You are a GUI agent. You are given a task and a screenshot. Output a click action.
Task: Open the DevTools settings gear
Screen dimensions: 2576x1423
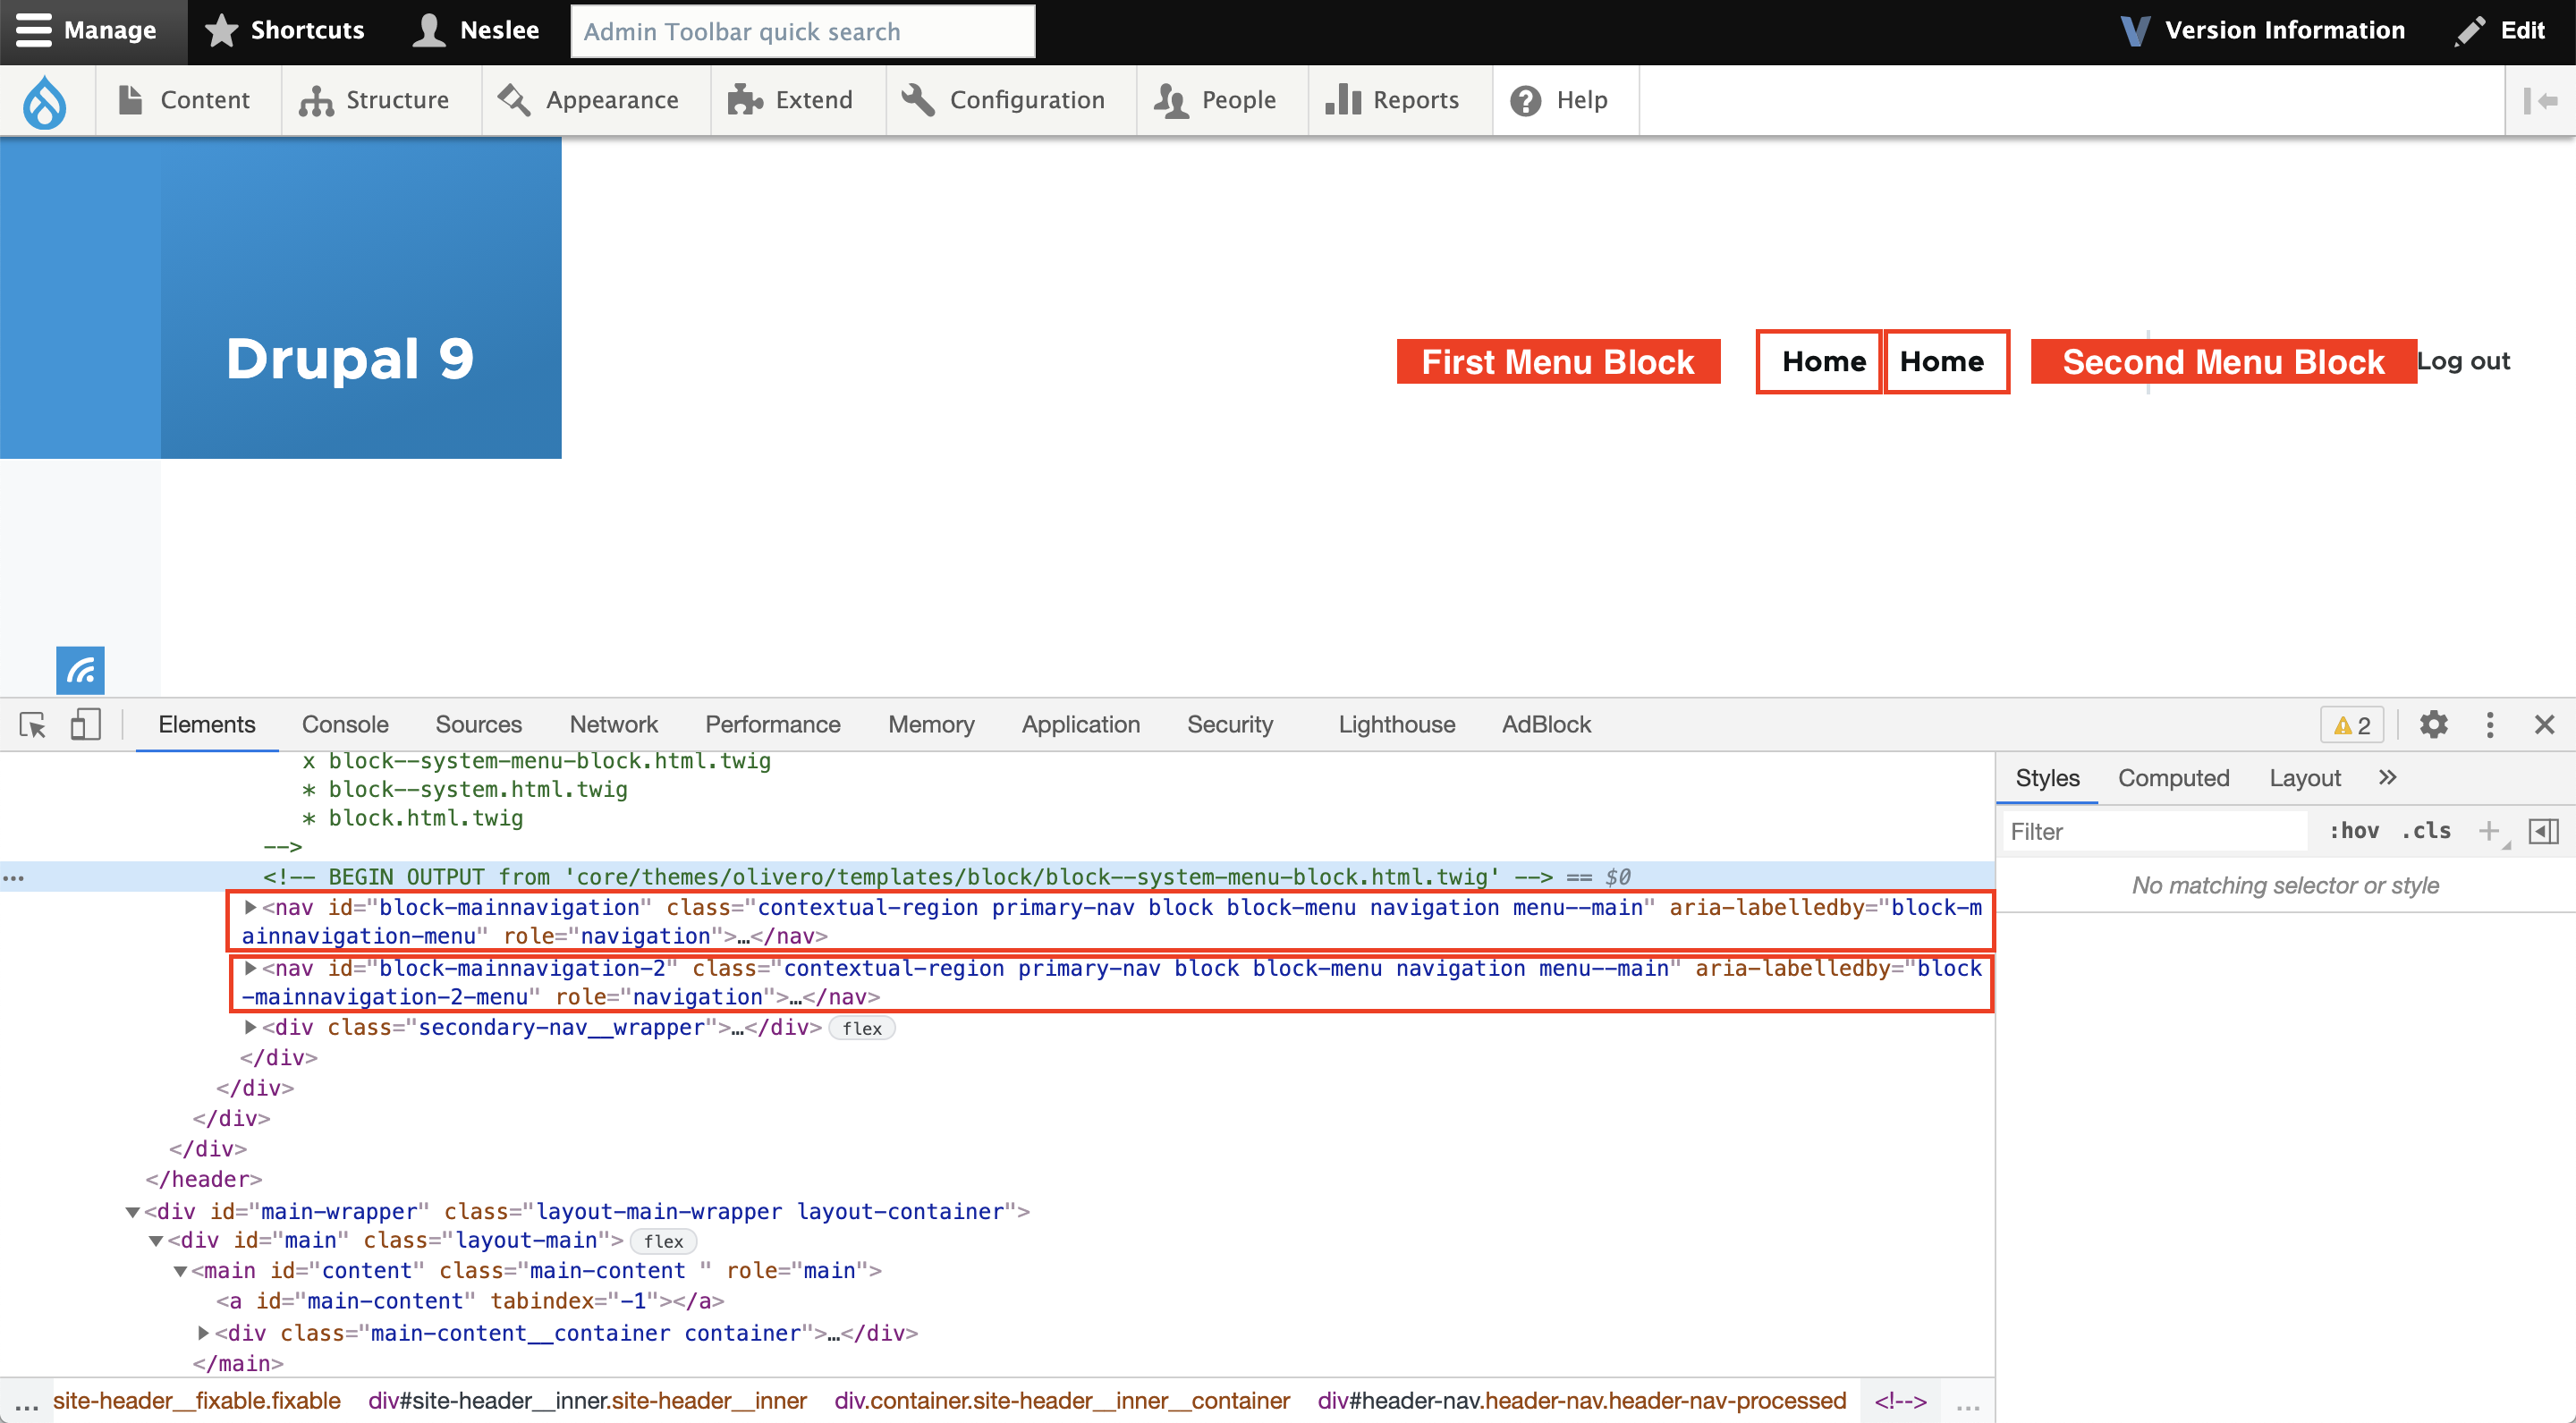click(2434, 724)
